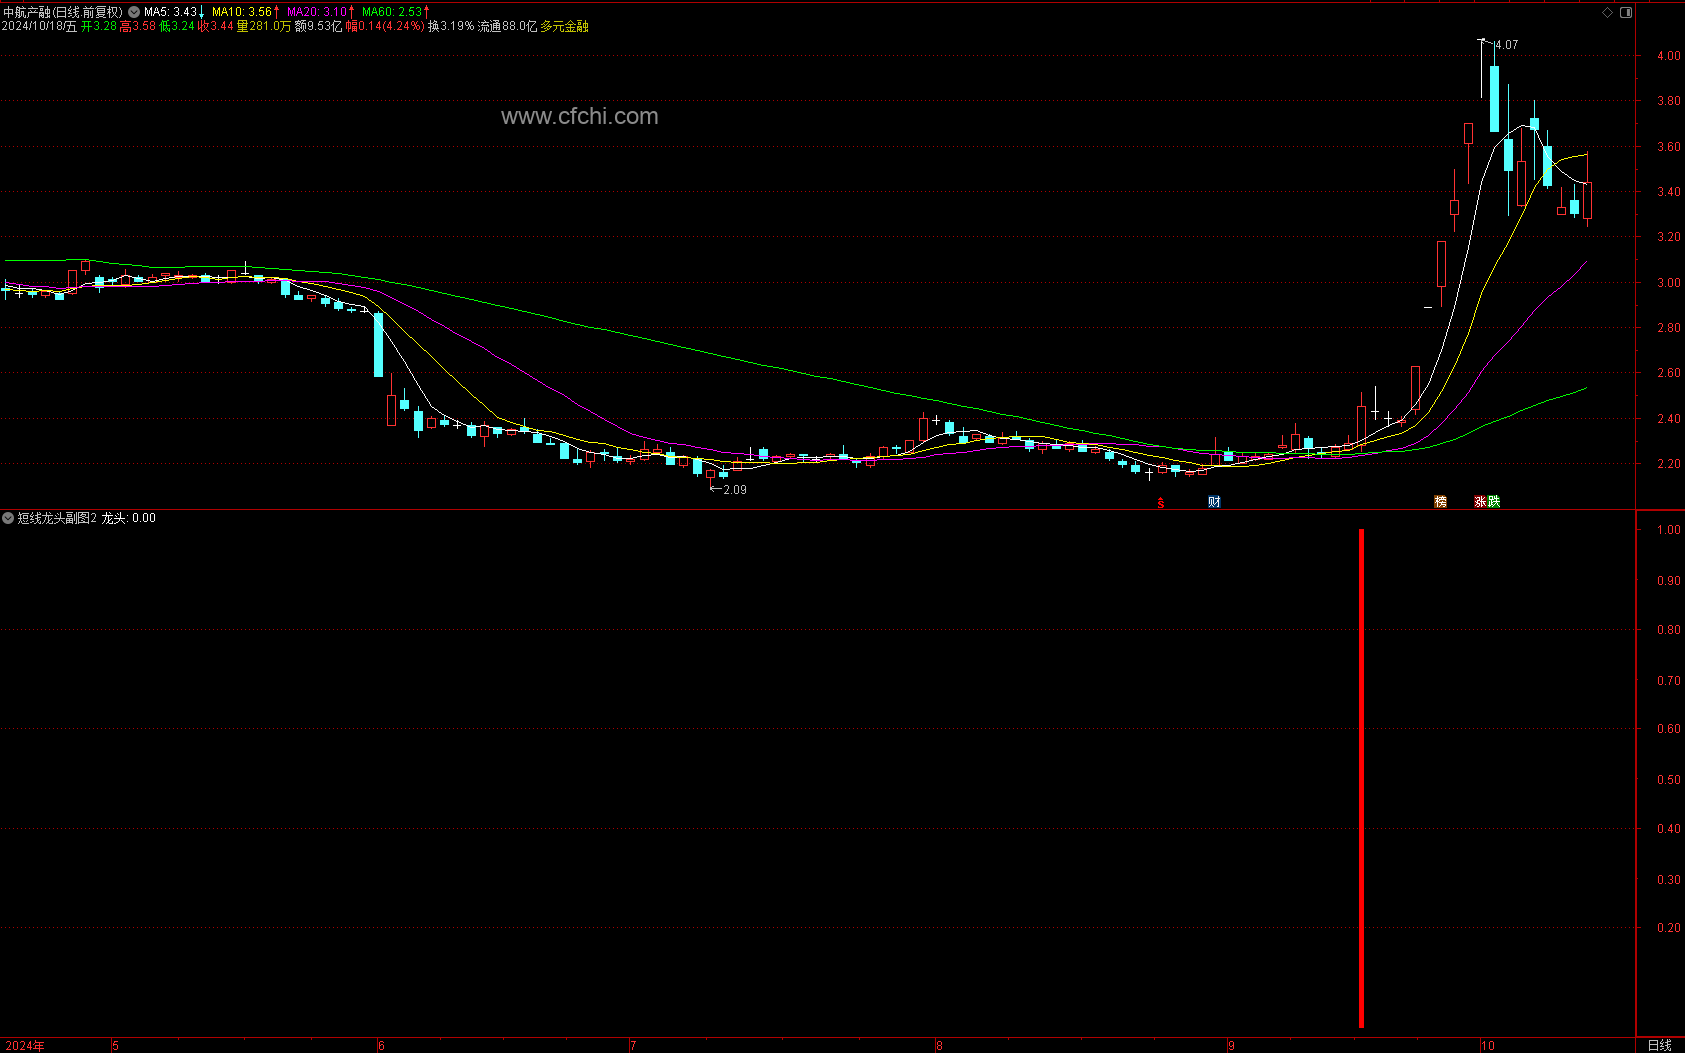Viewport: 1685px width, 1053px height.
Task: Click the 龙头: 0.00 indicator value
Action: pos(129,518)
